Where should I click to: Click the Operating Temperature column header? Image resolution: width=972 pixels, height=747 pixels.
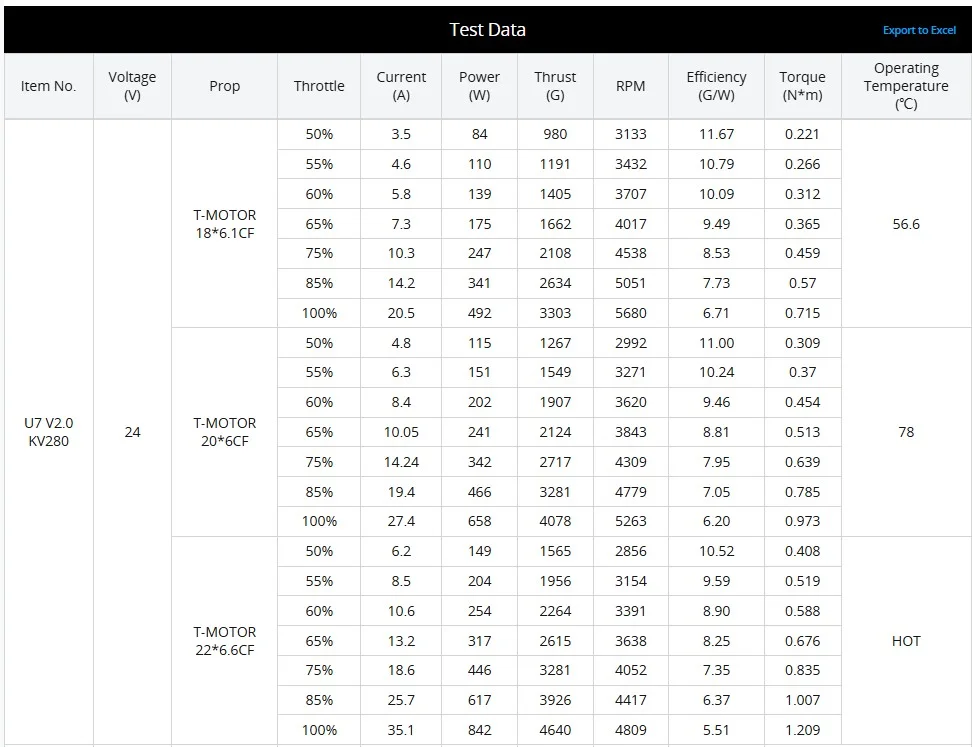click(x=906, y=86)
